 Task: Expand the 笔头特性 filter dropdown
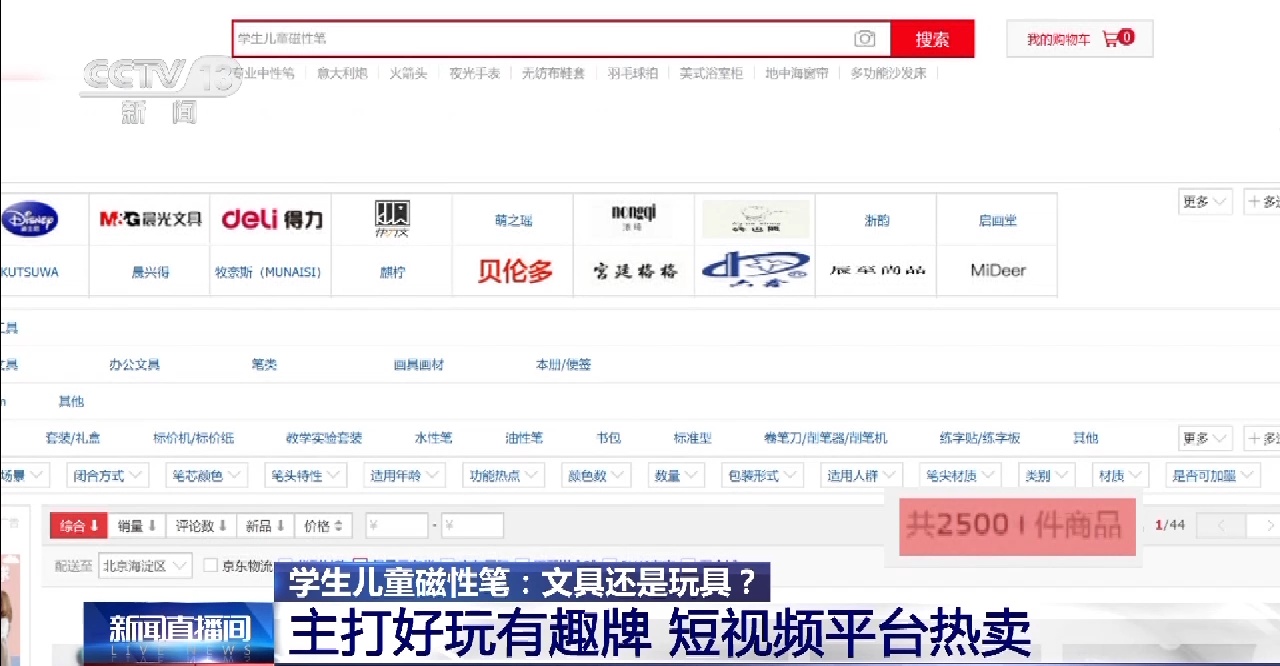click(305, 476)
